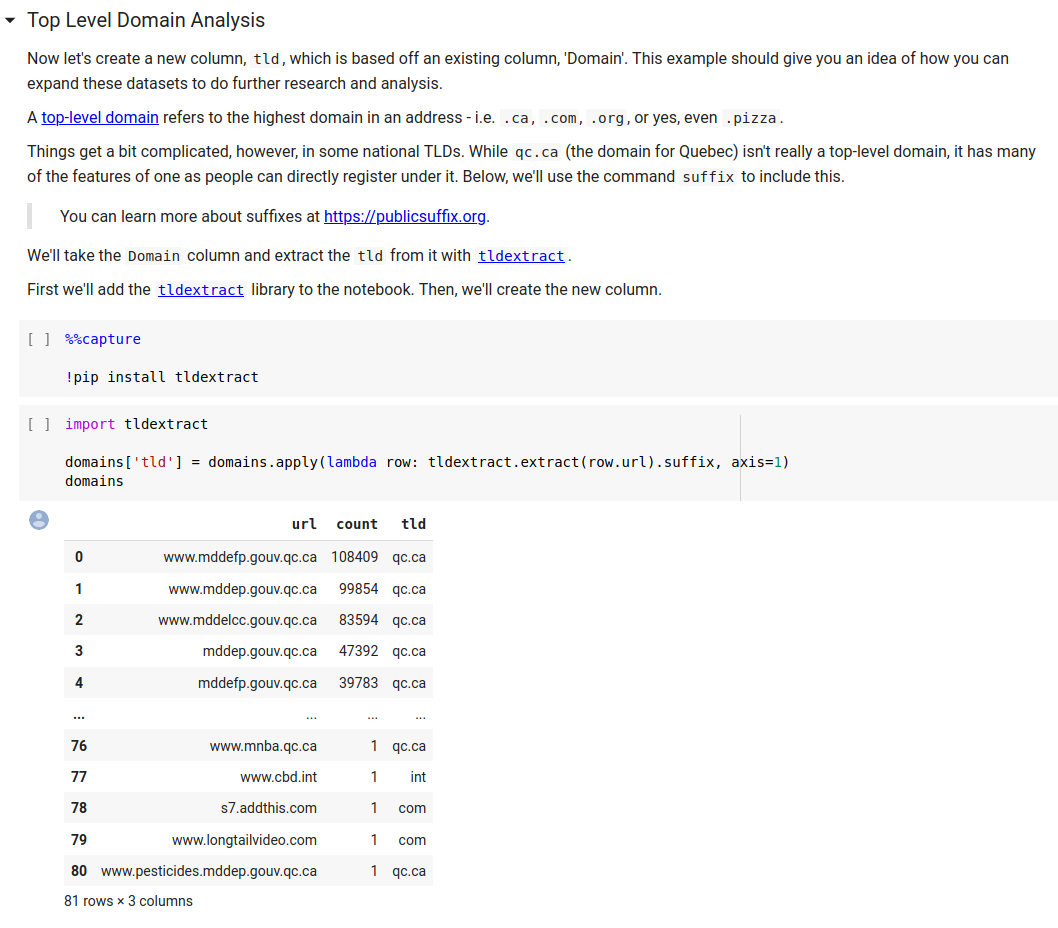Run the pip install tldextract cell
This screenshot has height=928, width=1058.
pyautogui.click(x=38, y=339)
